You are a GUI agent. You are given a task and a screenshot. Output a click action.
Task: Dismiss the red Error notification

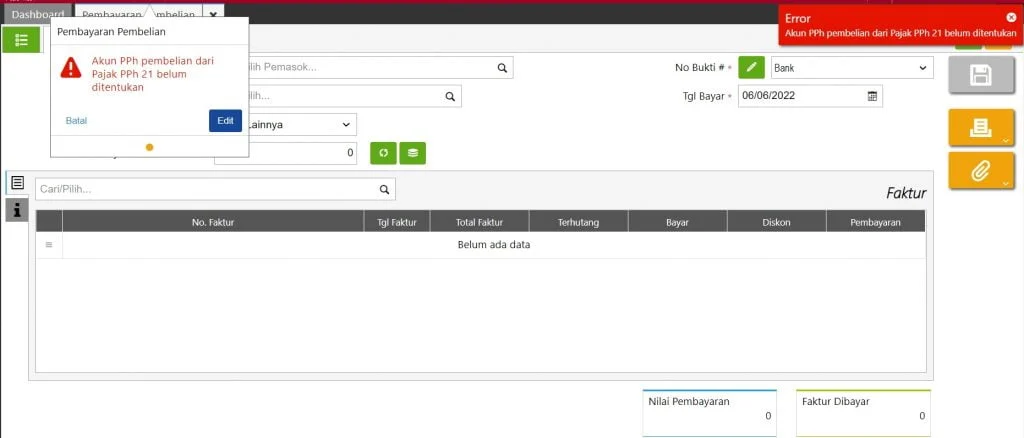tap(1011, 18)
